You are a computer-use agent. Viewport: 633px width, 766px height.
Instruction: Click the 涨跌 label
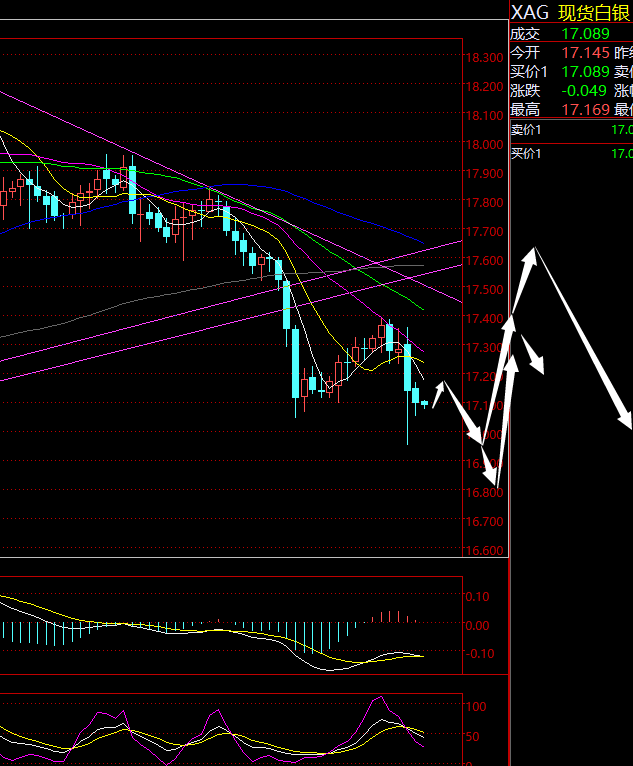click(x=525, y=91)
